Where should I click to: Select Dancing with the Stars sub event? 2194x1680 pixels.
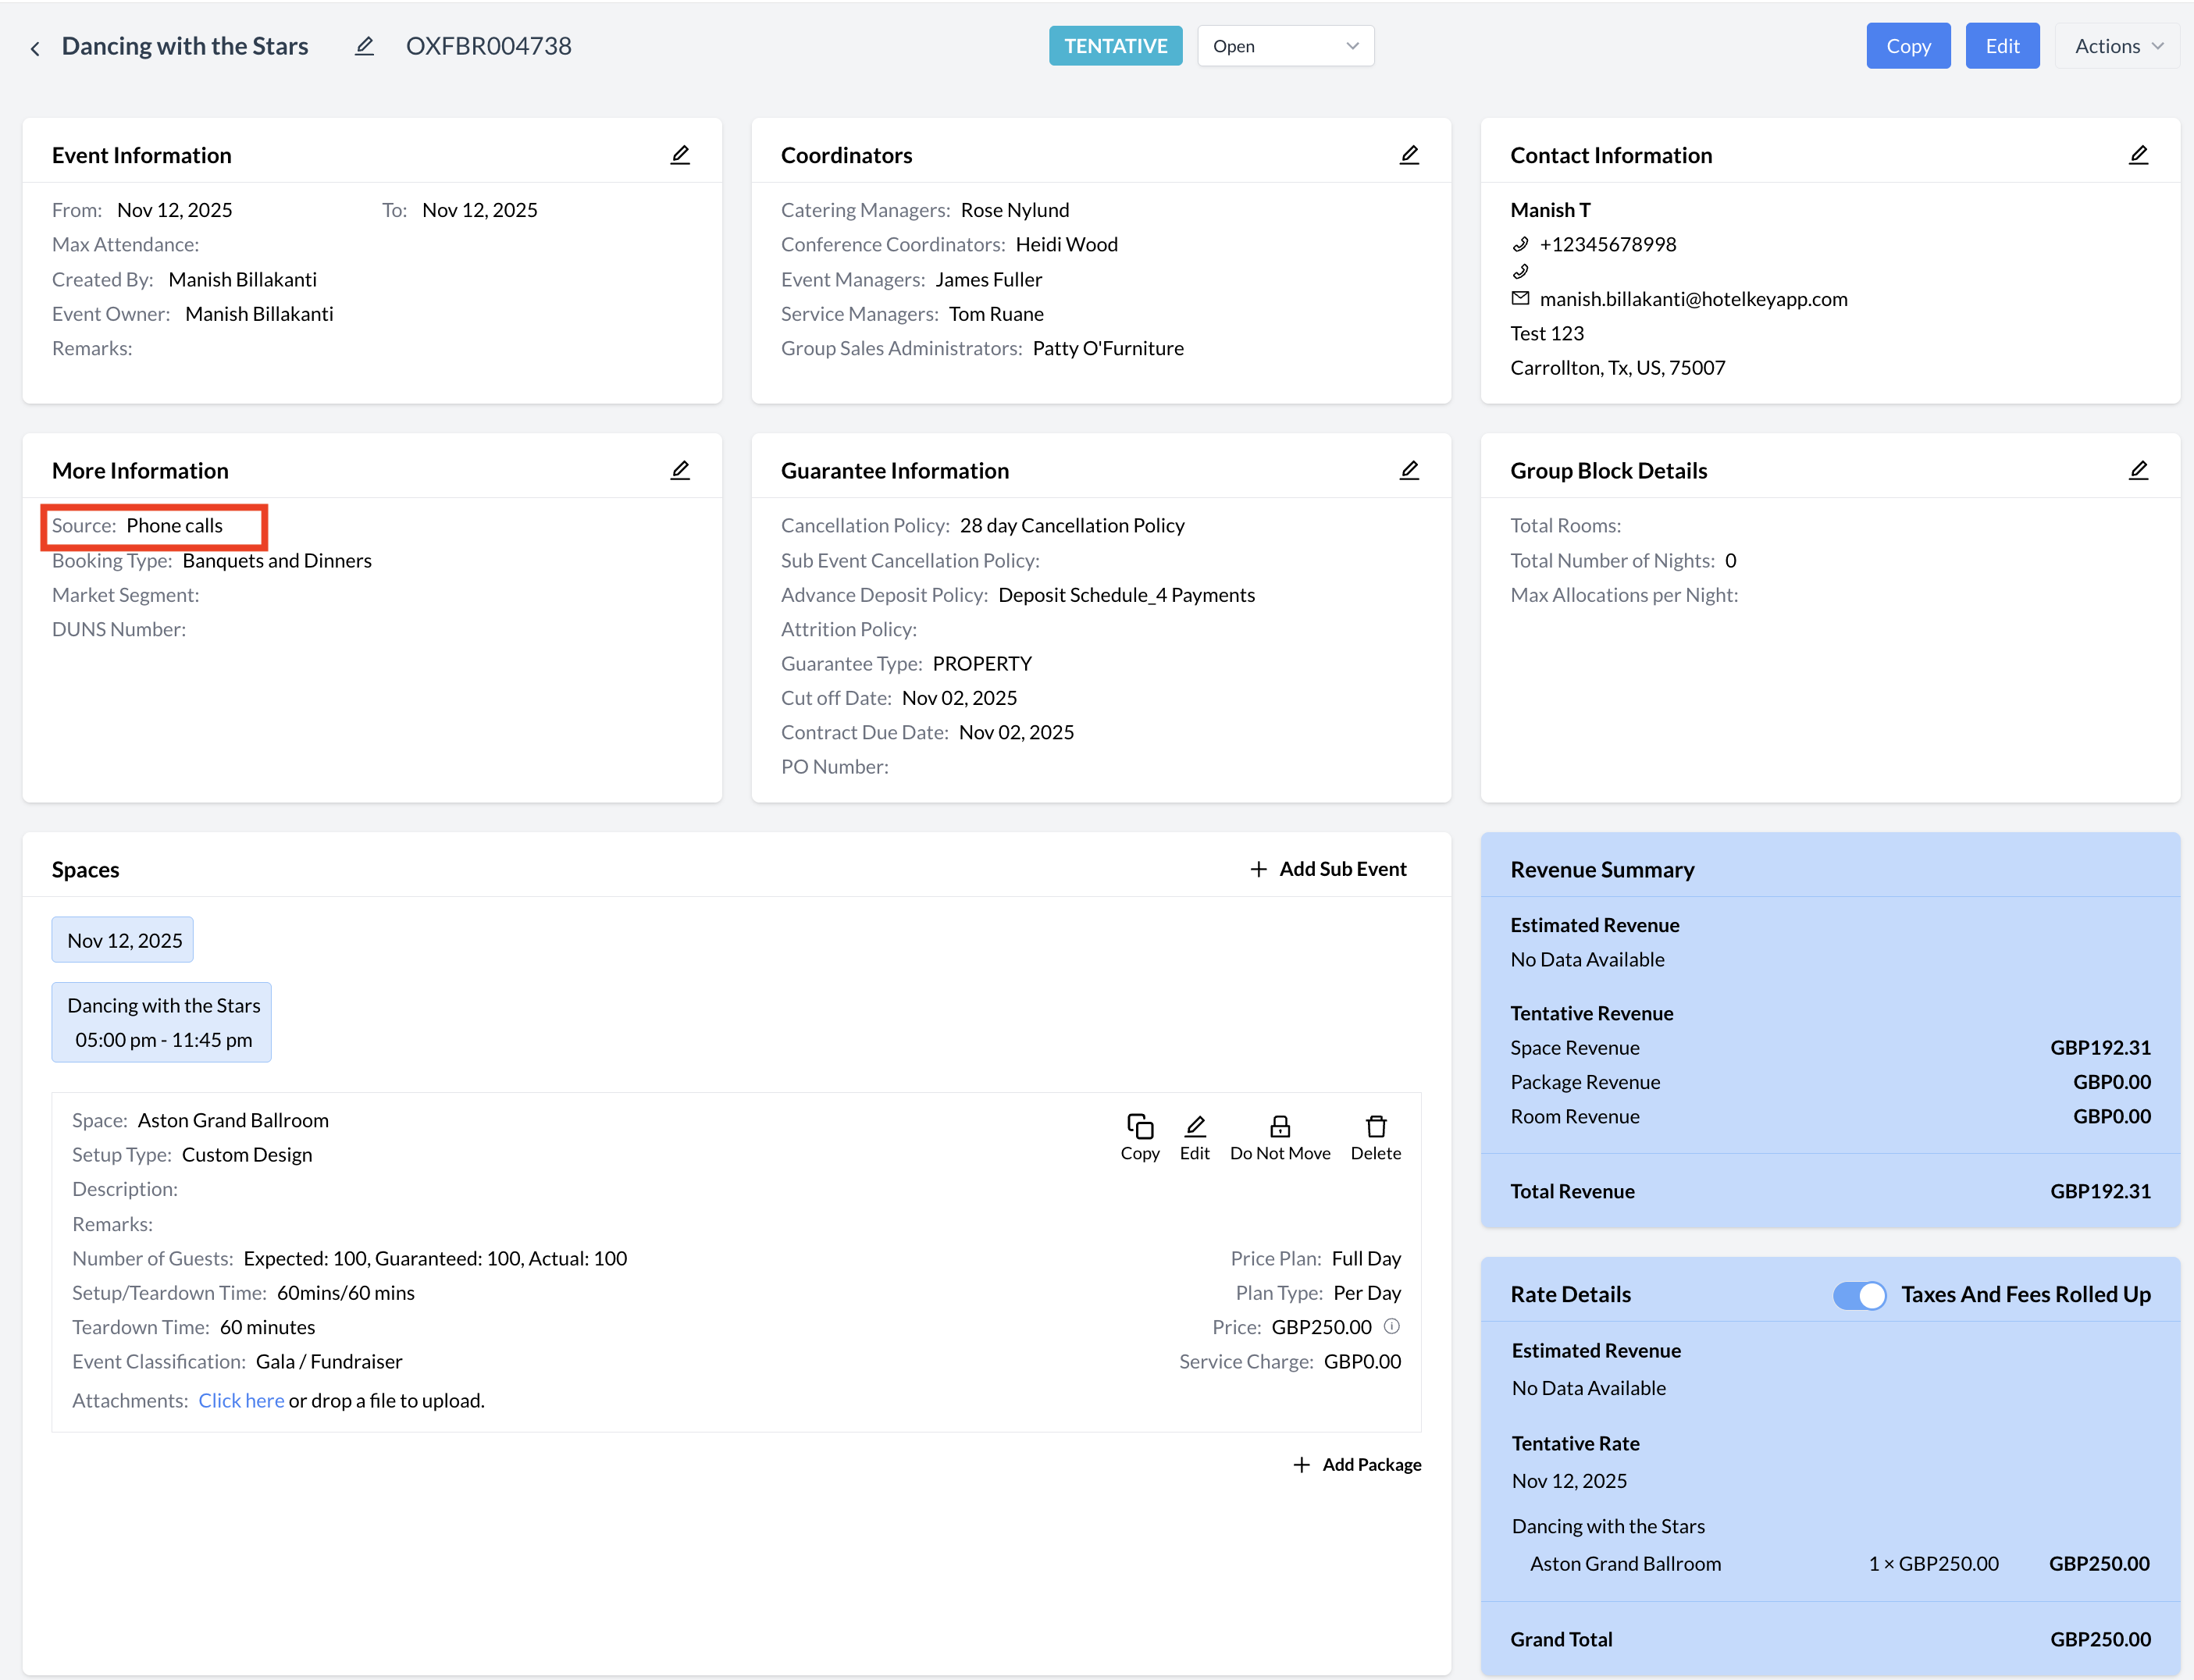[163, 1022]
